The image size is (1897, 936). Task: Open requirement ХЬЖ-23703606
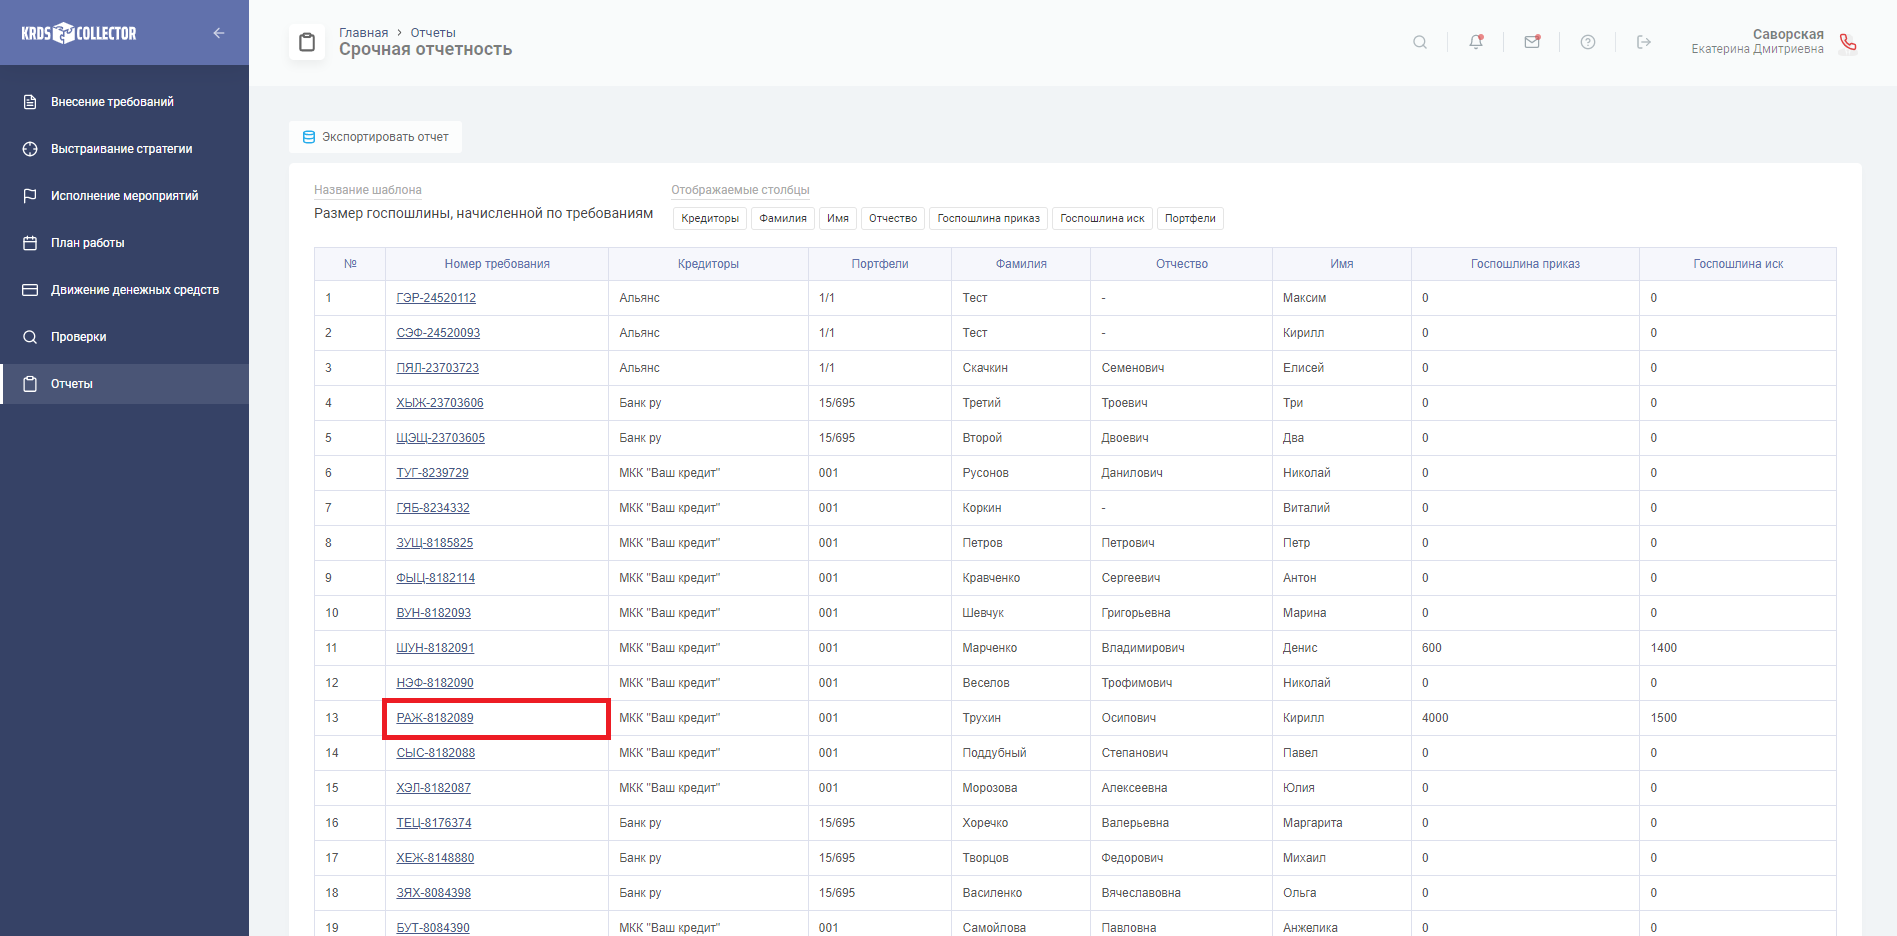click(x=440, y=403)
